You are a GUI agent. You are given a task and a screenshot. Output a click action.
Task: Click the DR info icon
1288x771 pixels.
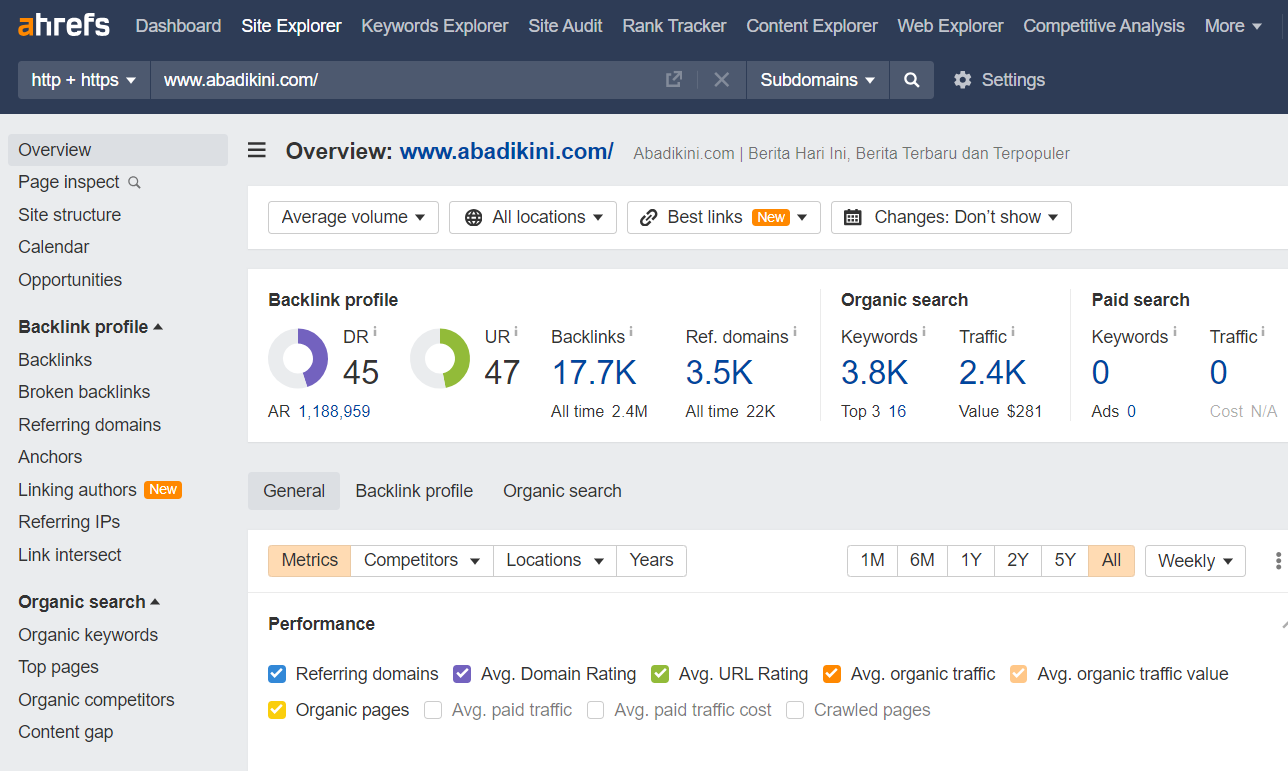pos(375,331)
